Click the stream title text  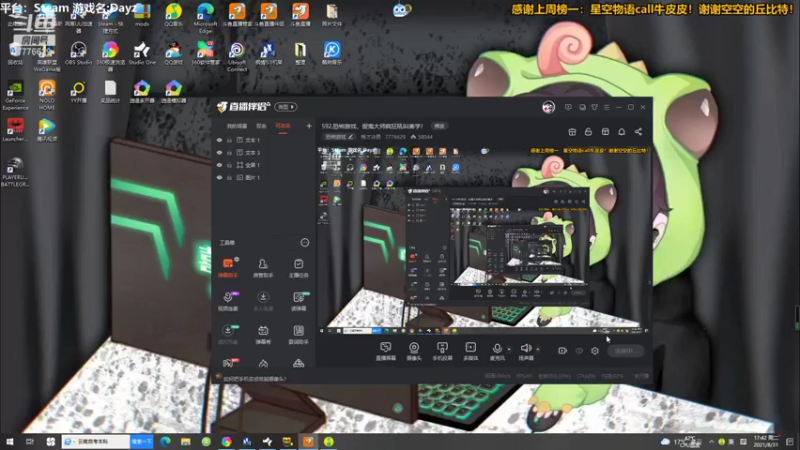(x=372, y=126)
